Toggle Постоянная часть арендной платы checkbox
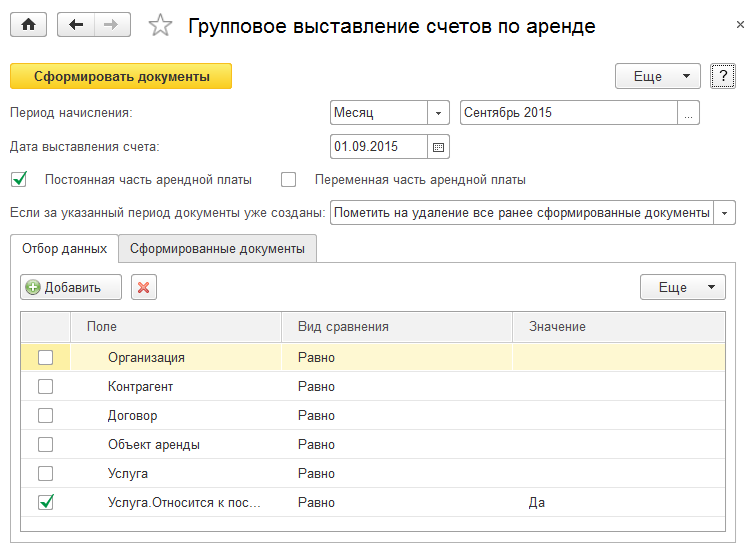 click(19, 179)
